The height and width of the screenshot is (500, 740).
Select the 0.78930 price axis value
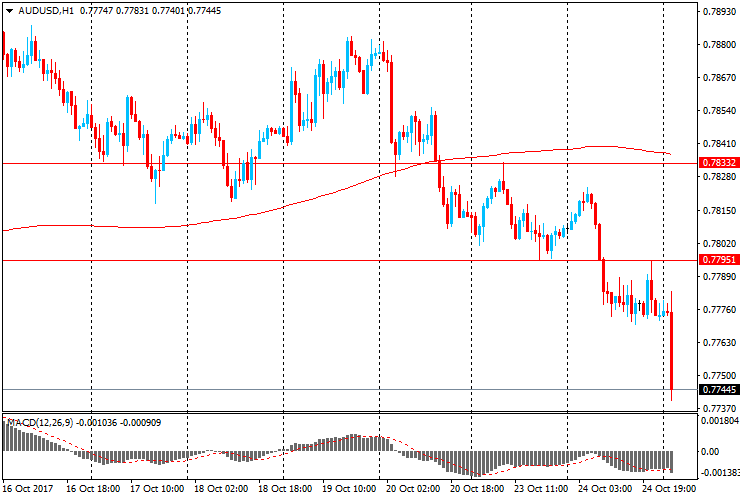click(x=719, y=11)
